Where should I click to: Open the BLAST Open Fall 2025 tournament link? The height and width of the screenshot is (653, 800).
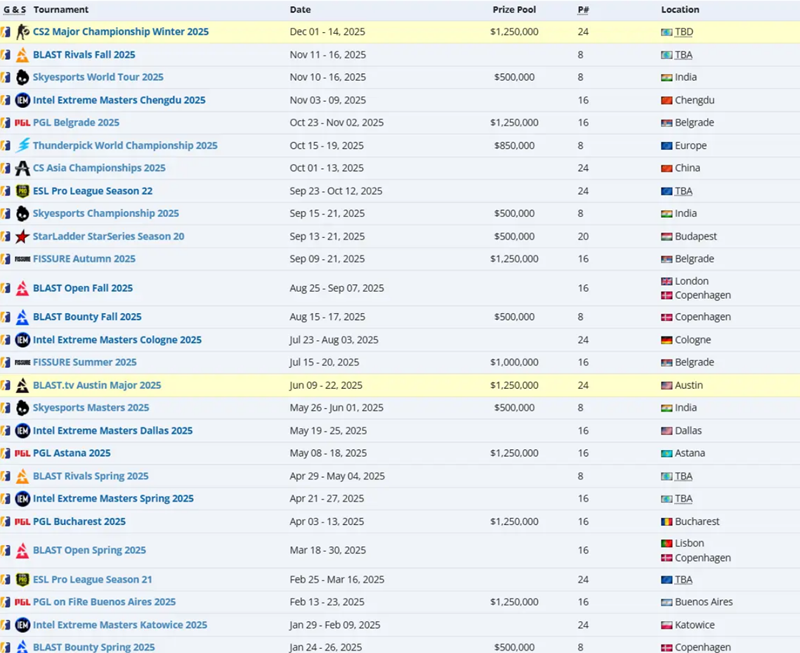tap(82, 288)
